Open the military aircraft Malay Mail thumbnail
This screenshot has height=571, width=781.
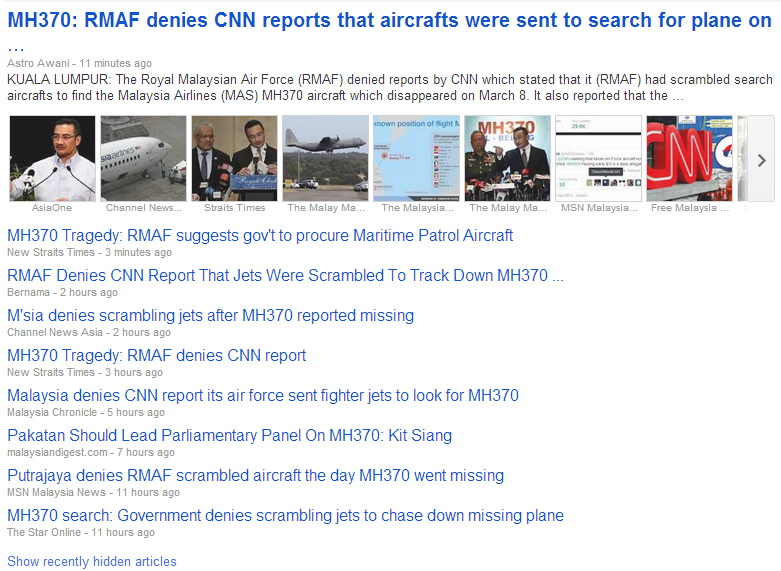326,158
